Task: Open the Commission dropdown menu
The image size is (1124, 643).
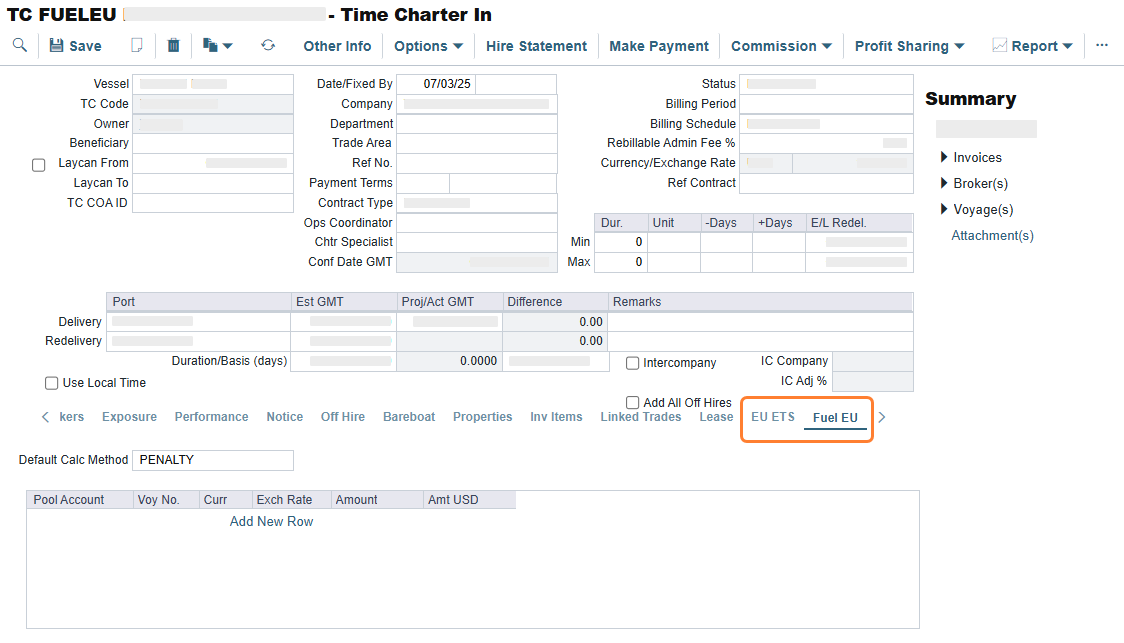Action: (x=781, y=46)
